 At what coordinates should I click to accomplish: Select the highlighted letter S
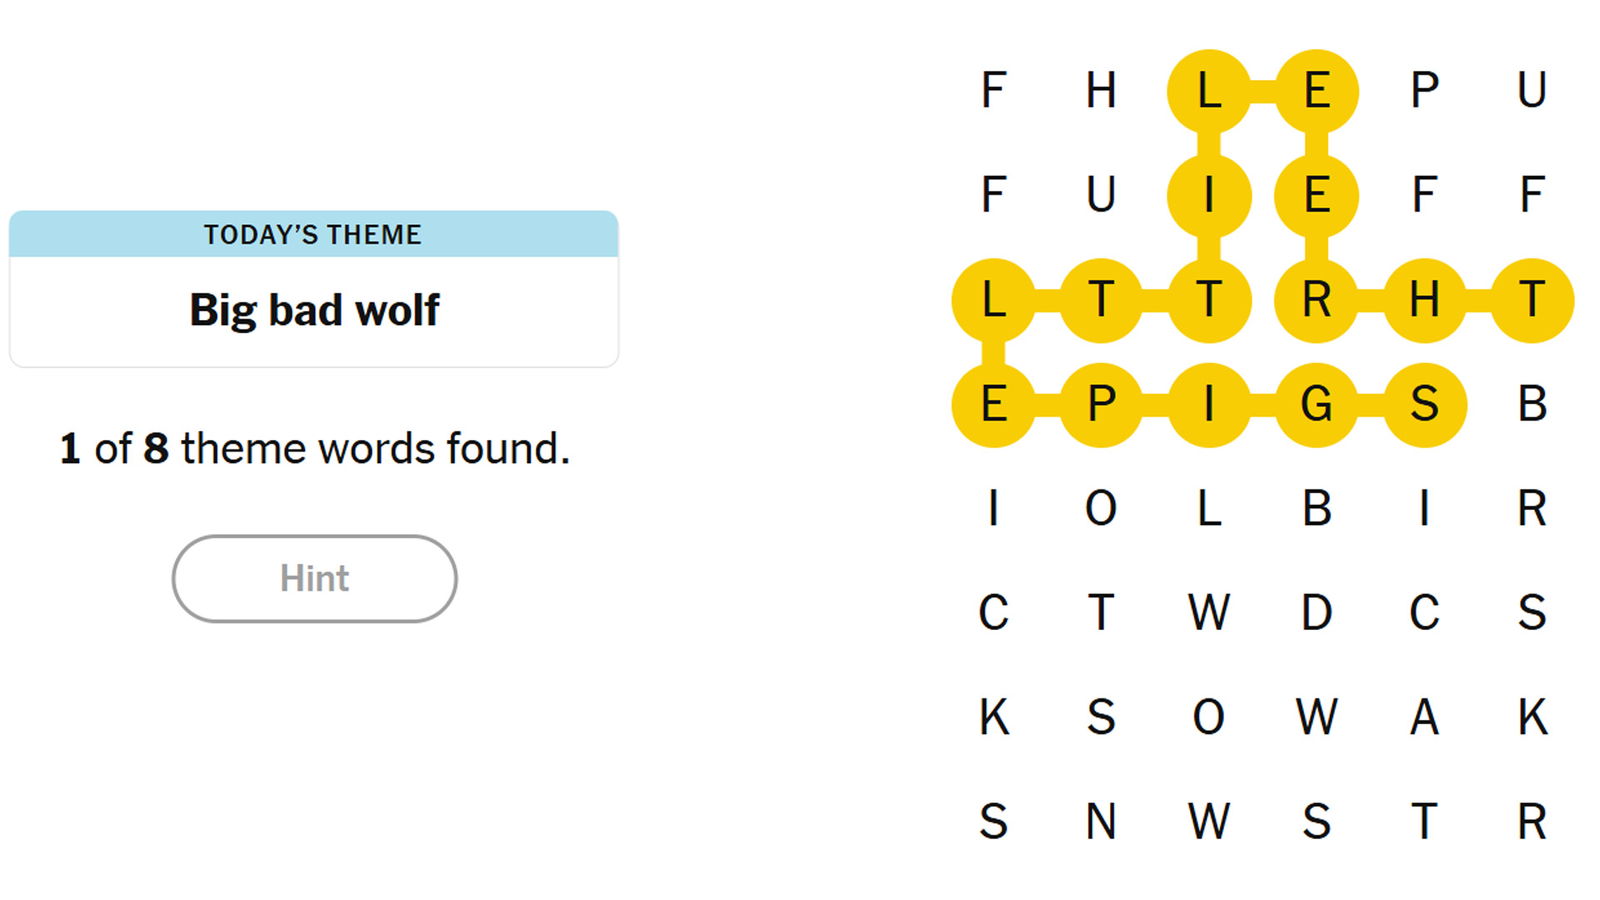(x=1424, y=404)
